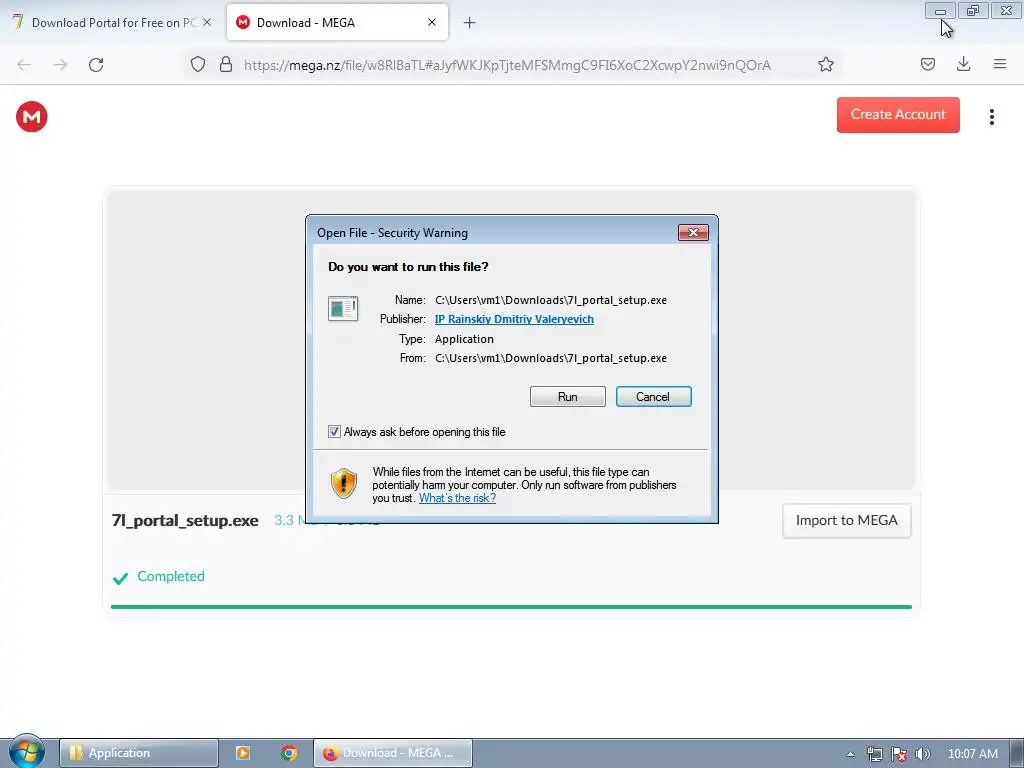
Task: Click the volume speaker tray icon
Action: click(x=922, y=754)
